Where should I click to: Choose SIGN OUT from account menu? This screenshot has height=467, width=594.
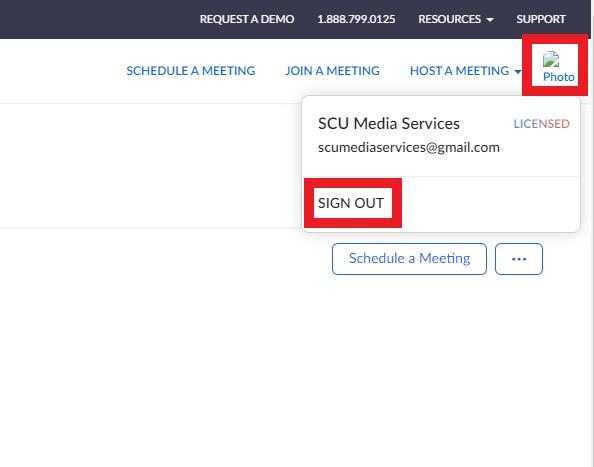coord(351,203)
